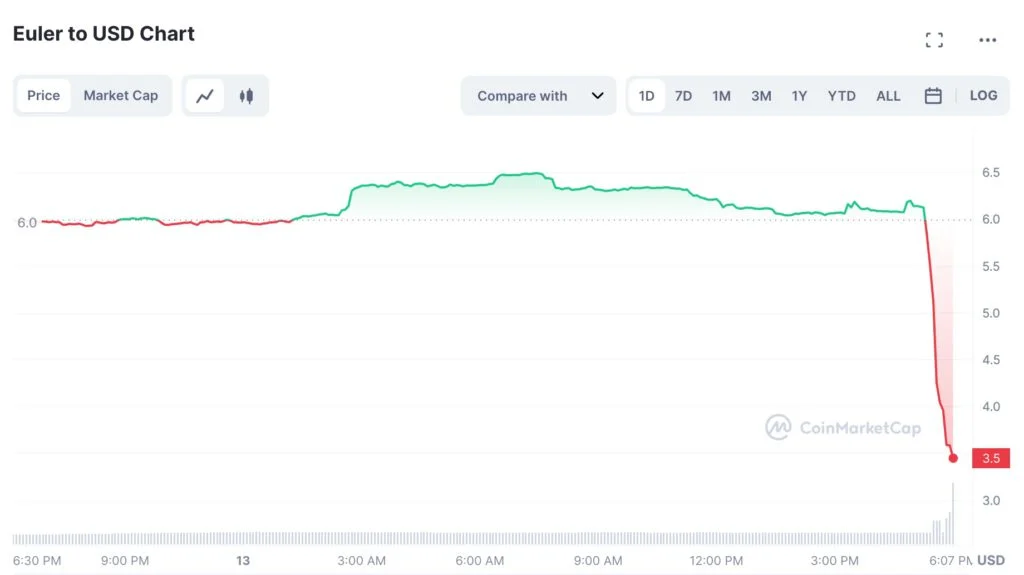Click the red 3.5 current price label
This screenshot has height=575, width=1024.
click(990, 458)
